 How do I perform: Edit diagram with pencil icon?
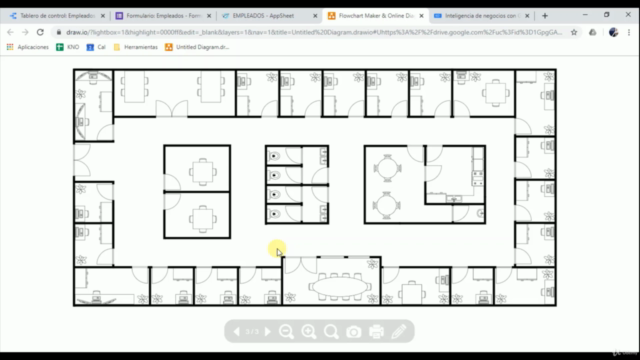tap(399, 331)
